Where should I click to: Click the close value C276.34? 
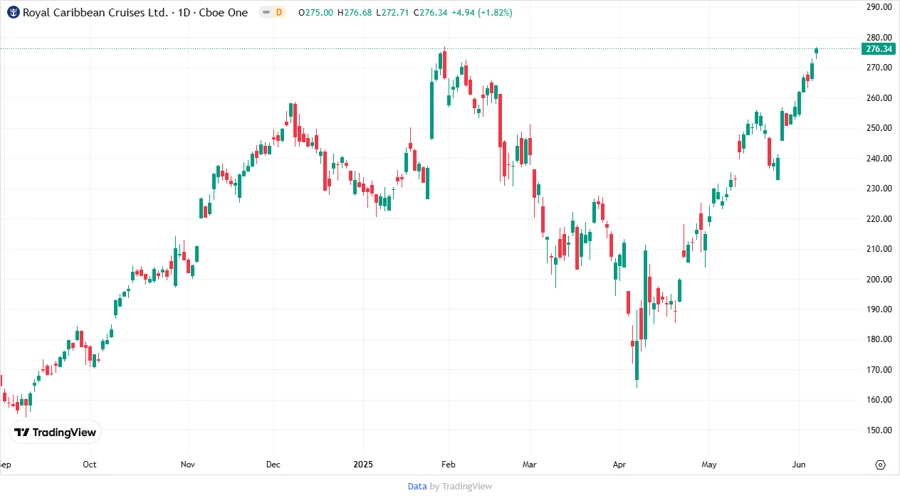pyautogui.click(x=430, y=12)
